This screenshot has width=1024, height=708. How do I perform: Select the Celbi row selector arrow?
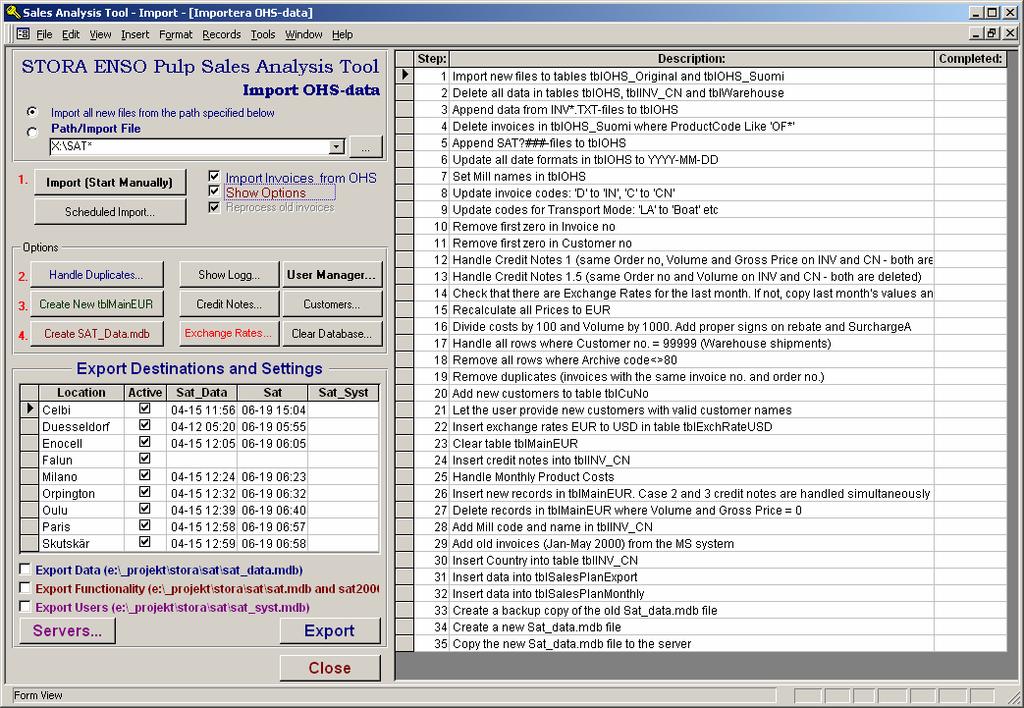pyautogui.click(x=29, y=409)
